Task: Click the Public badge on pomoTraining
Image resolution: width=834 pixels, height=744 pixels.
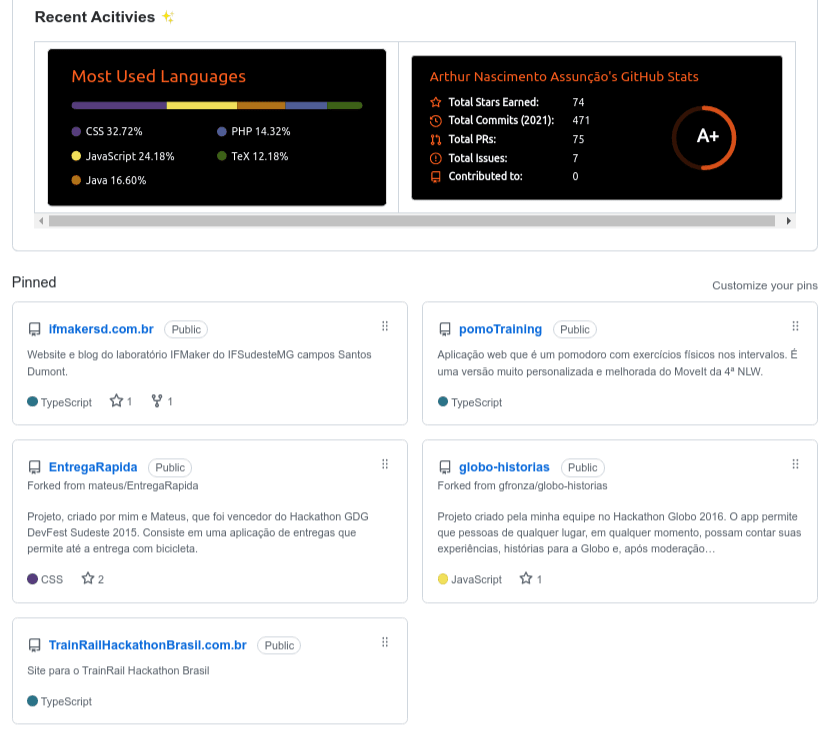Action: pos(575,330)
